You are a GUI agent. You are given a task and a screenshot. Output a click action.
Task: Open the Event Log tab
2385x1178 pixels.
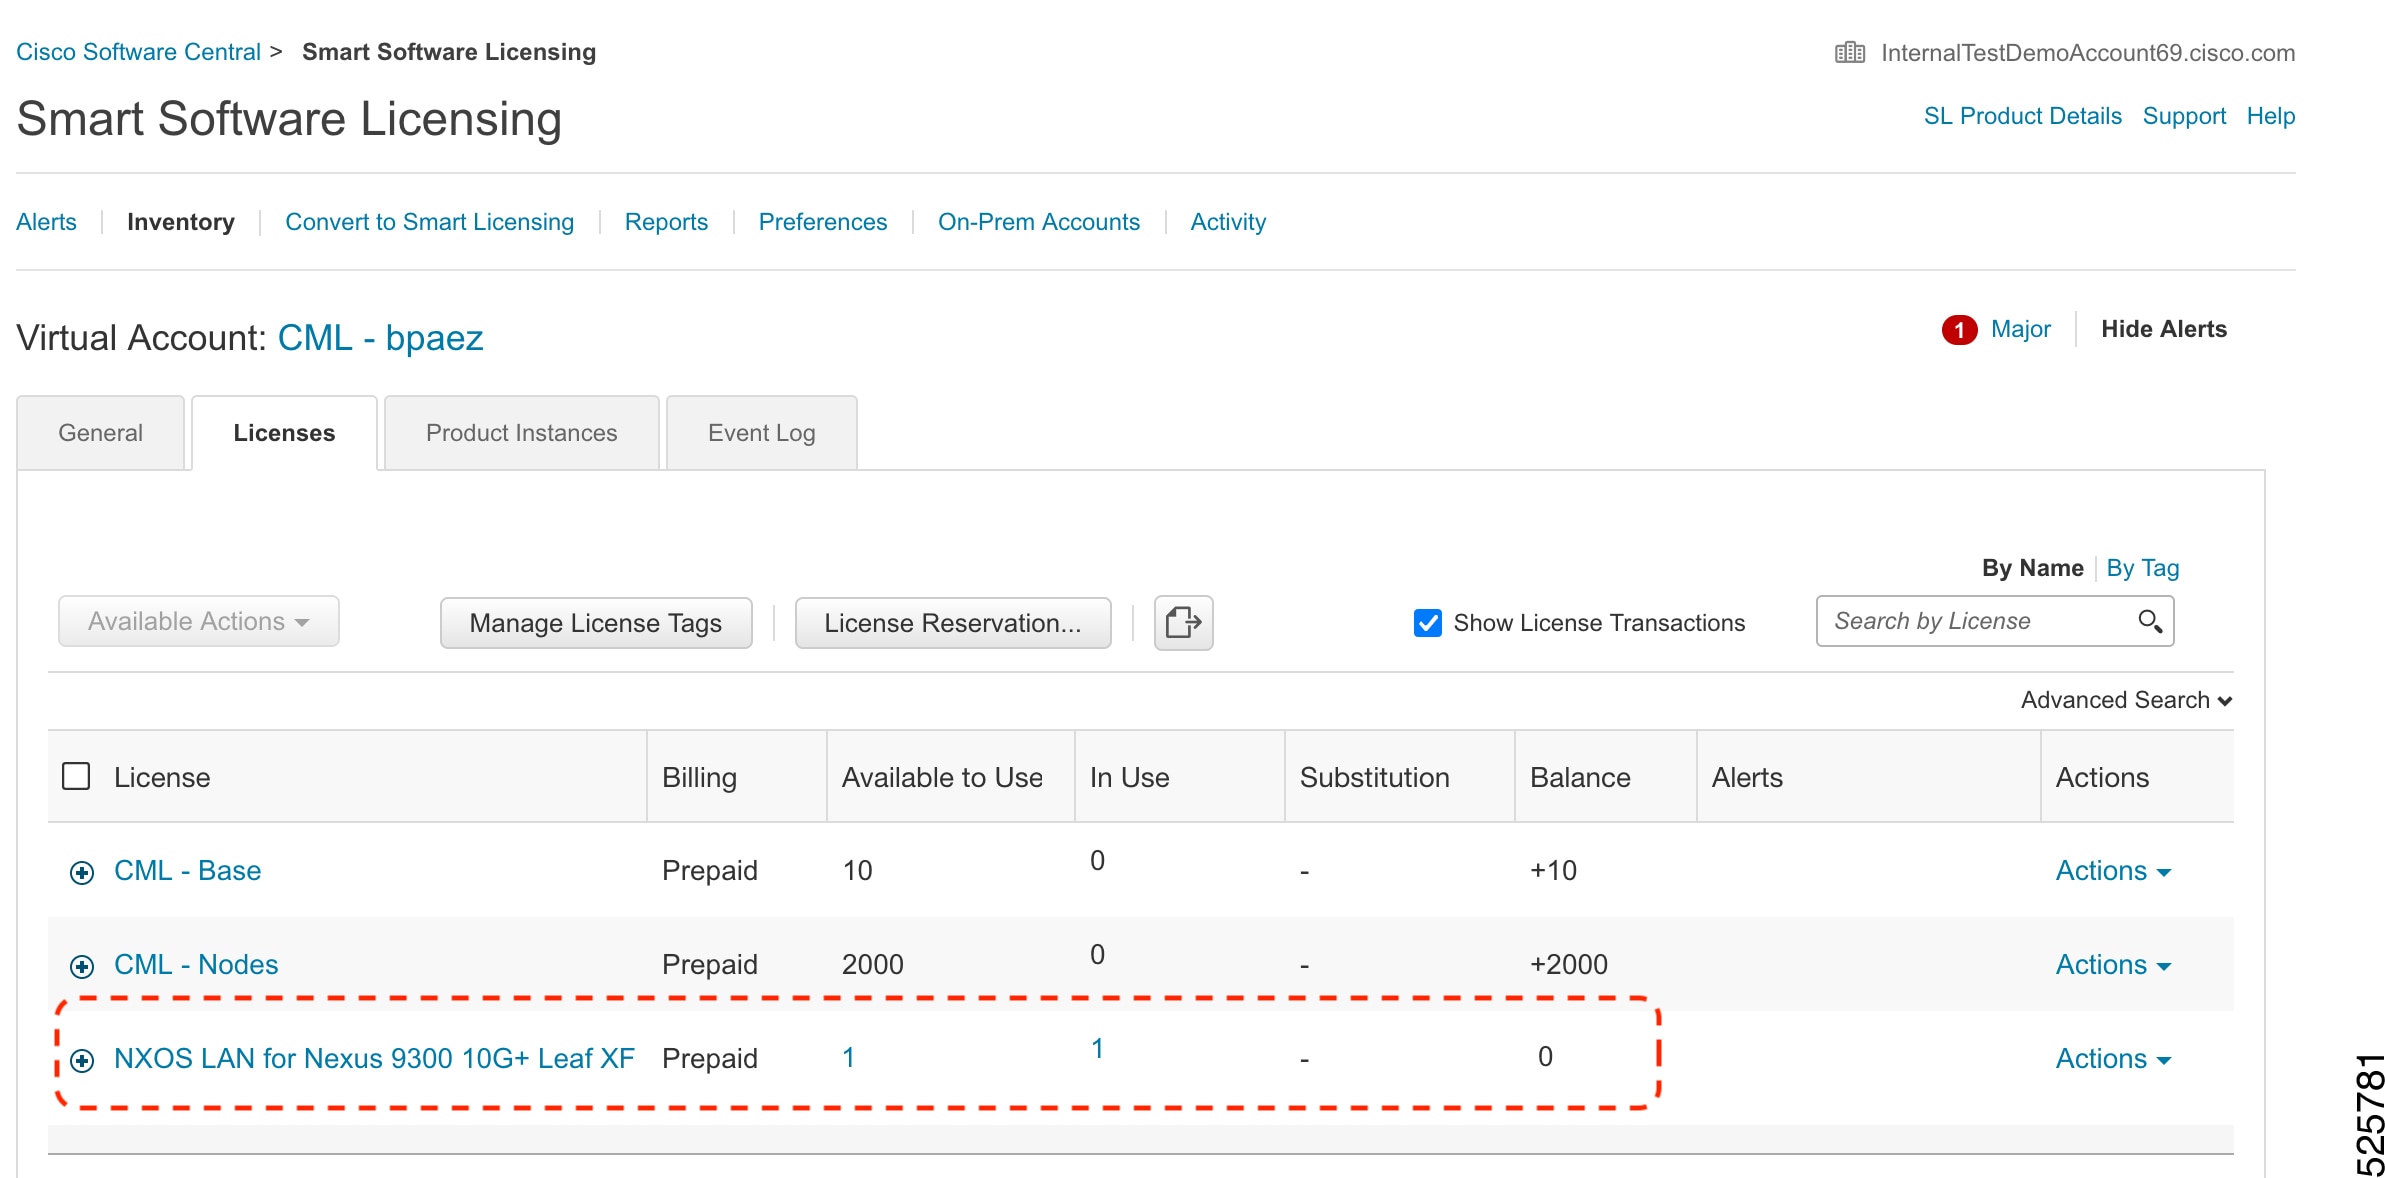tap(762, 433)
